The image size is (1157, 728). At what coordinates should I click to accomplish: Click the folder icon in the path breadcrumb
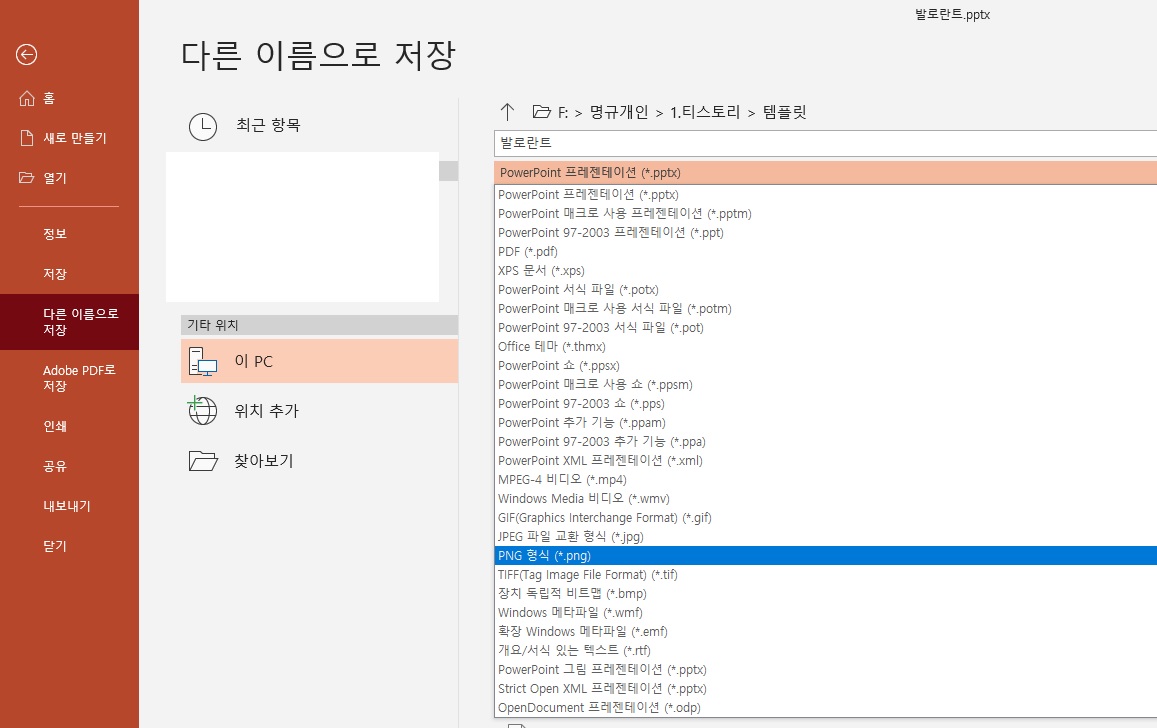[x=542, y=111]
